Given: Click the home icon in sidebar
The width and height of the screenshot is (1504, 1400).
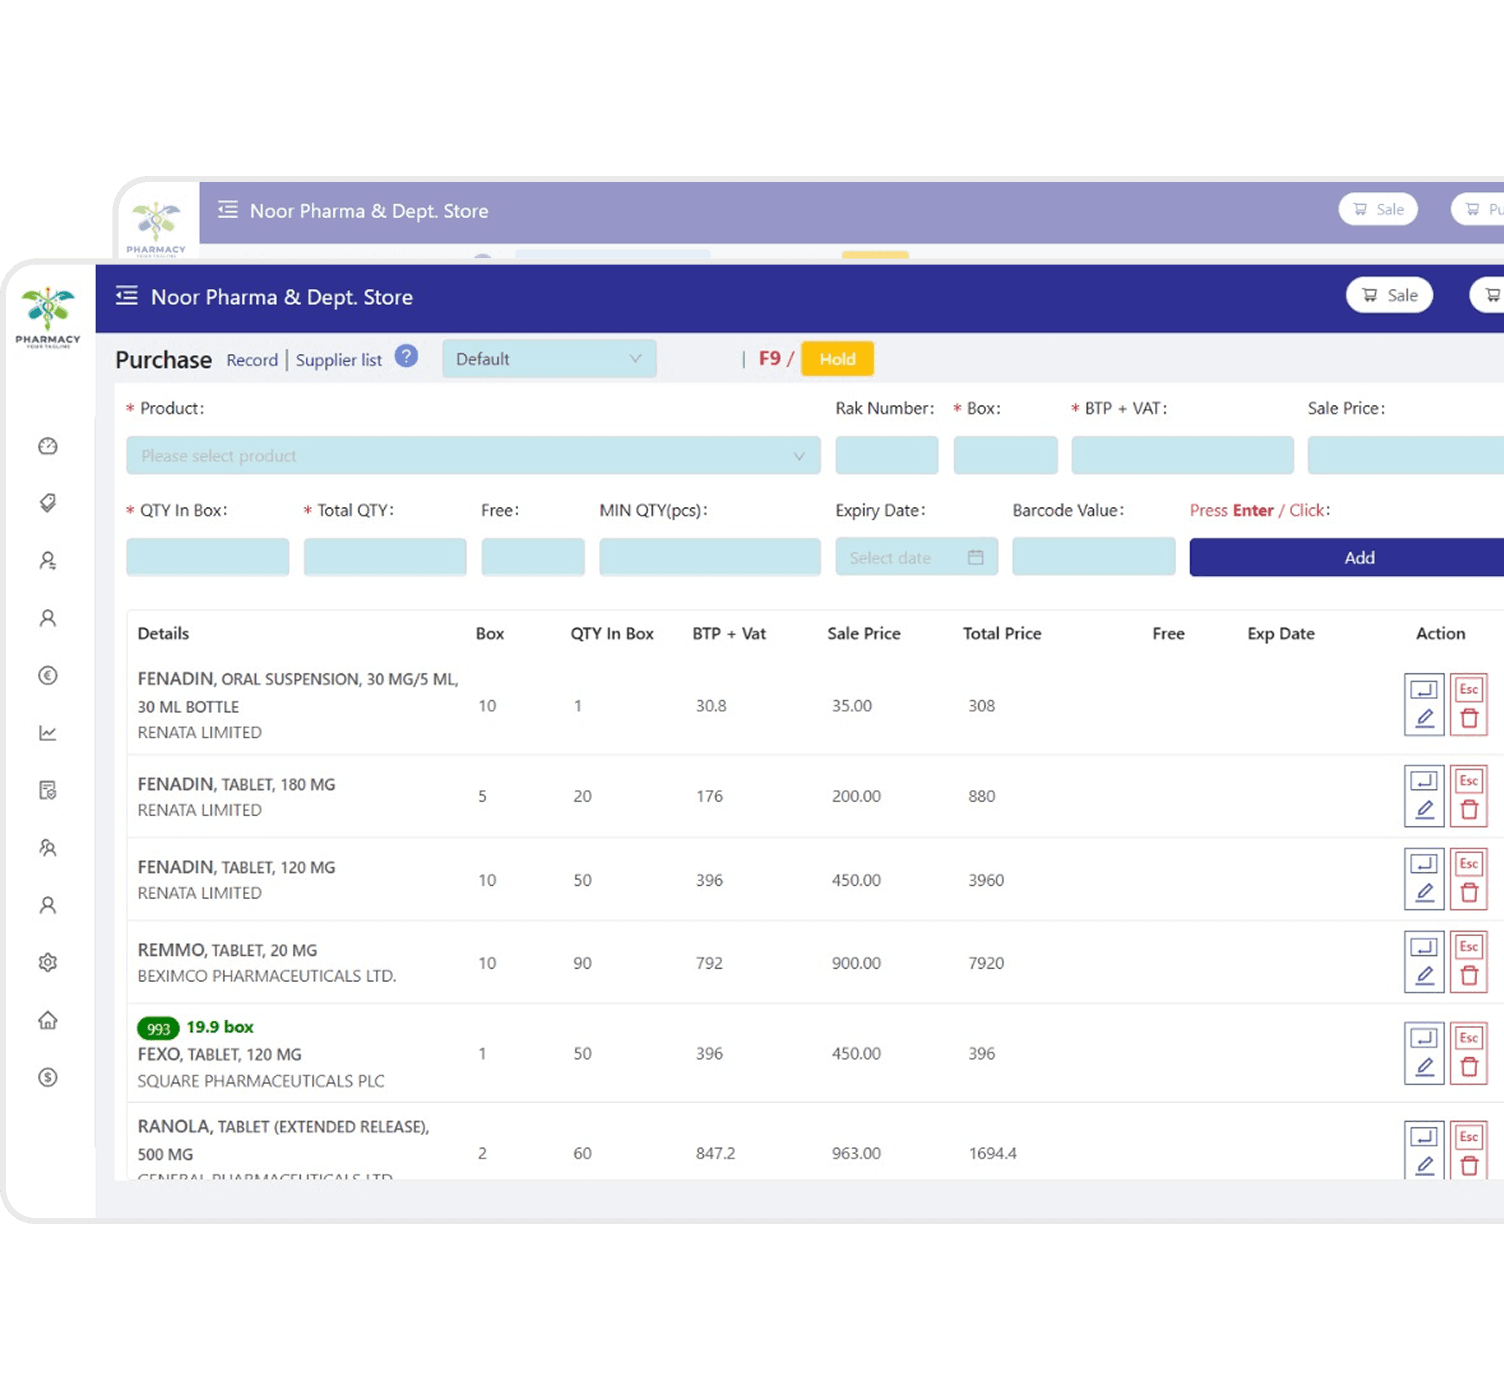Looking at the screenshot, I should (47, 1020).
